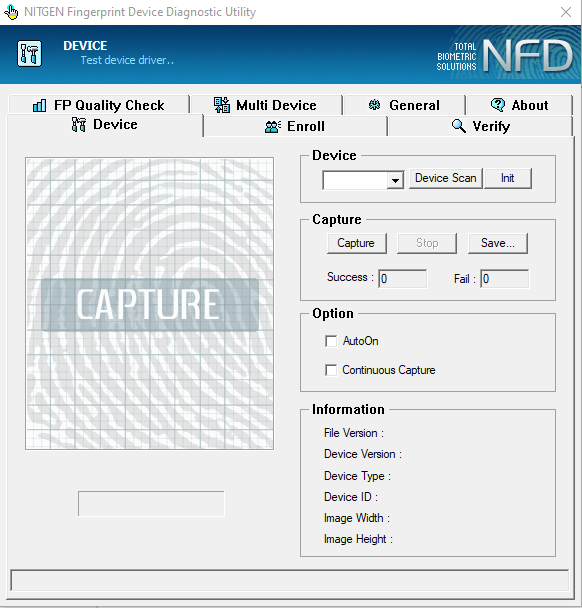582x608 pixels.
Task: Click the empty box below the fingerprint preview
Action: 151,504
